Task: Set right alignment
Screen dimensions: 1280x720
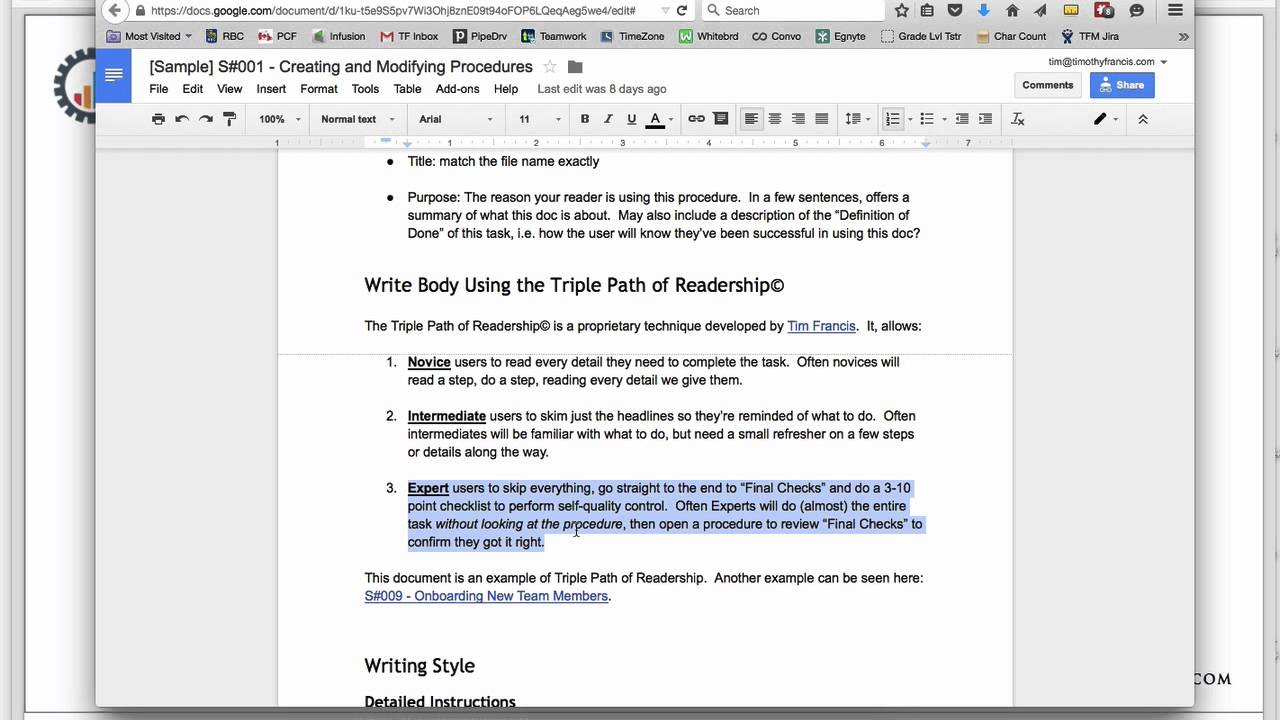Action: (798, 119)
